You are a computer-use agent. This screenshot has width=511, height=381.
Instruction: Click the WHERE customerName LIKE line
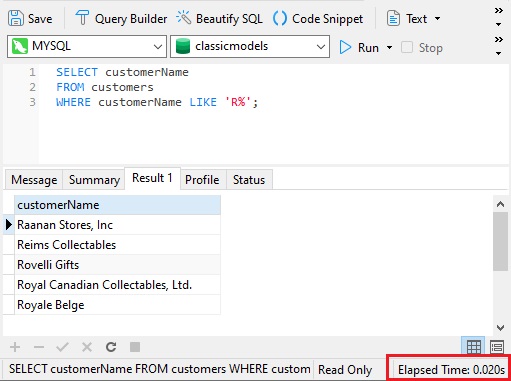[x=157, y=102]
